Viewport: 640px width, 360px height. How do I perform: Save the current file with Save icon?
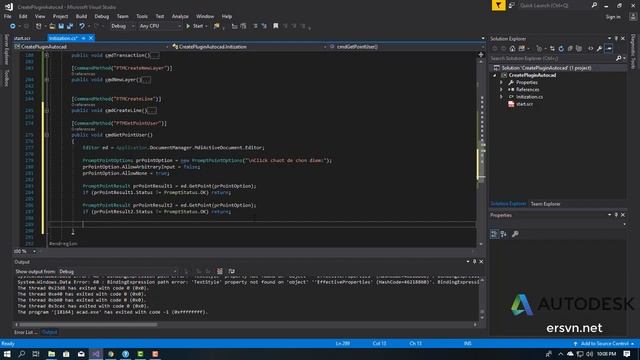coord(61,26)
